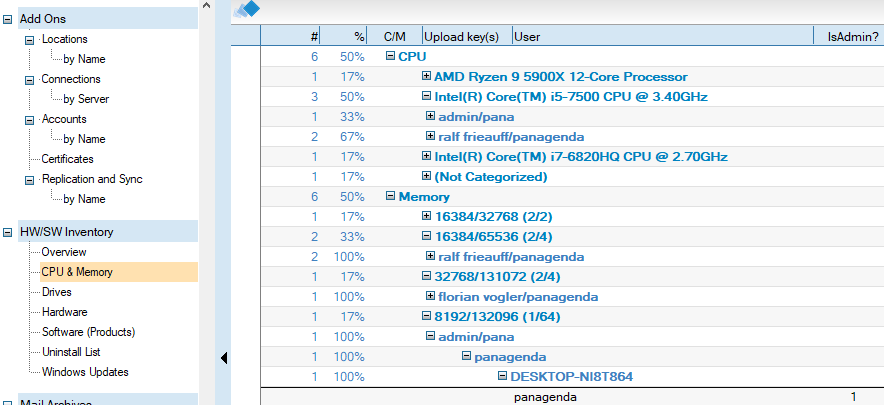The width and height of the screenshot is (884, 405).
Task: Collapse the HW/SW Inventory section
Action: 7,232
